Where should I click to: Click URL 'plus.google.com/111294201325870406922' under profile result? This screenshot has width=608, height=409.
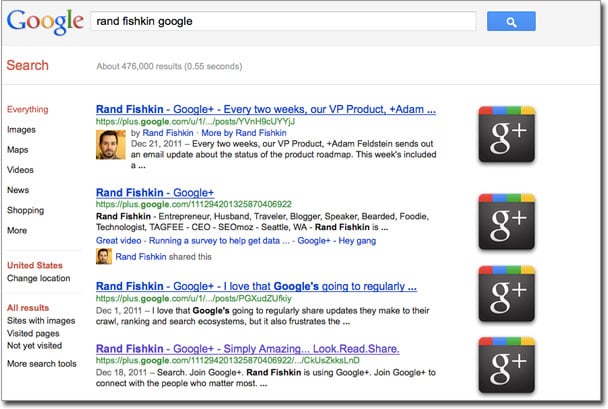tap(193, 204)
